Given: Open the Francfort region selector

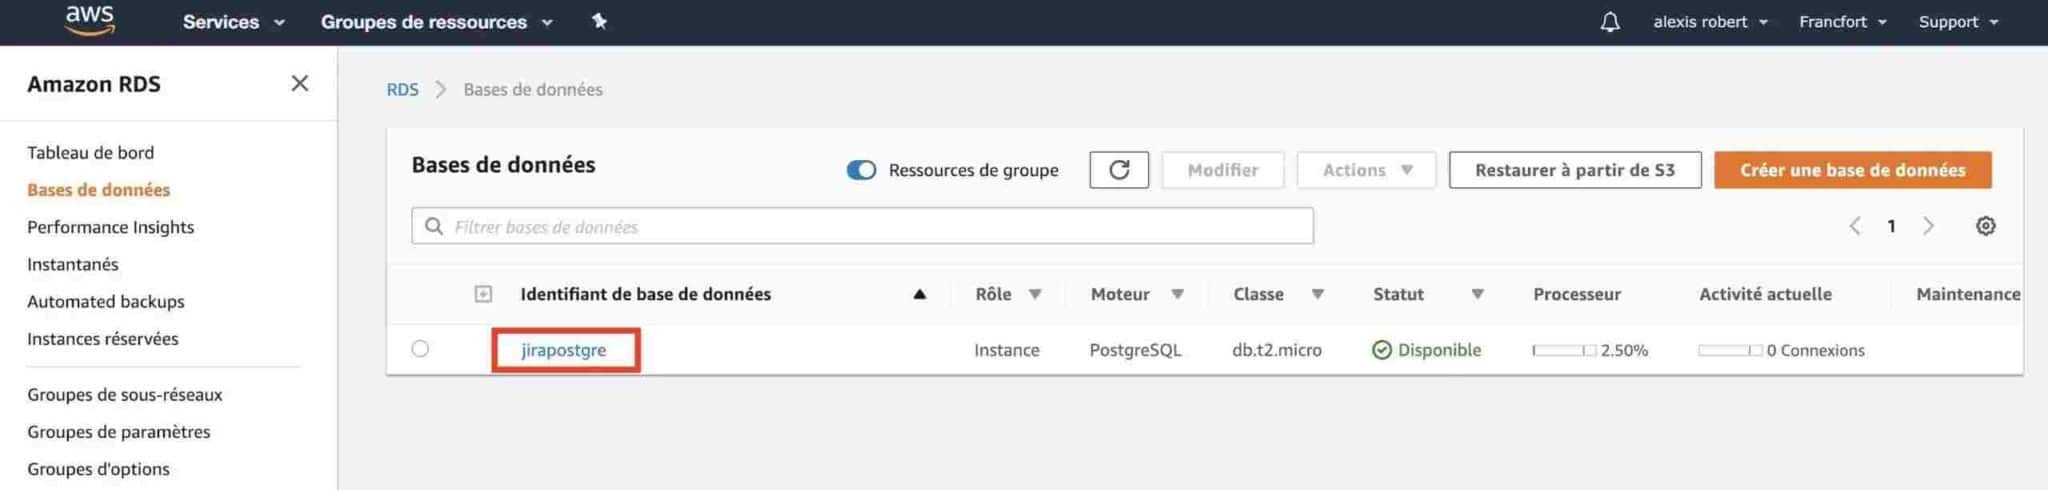Looking at the screenshot, I should (1842, 22).
